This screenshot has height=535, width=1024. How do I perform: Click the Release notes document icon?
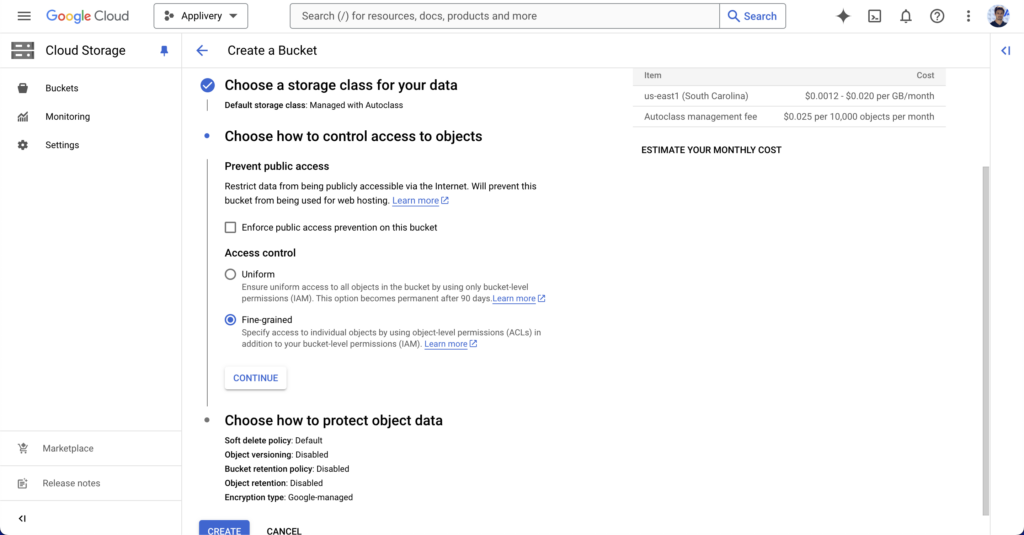click(x=23, y=483)
